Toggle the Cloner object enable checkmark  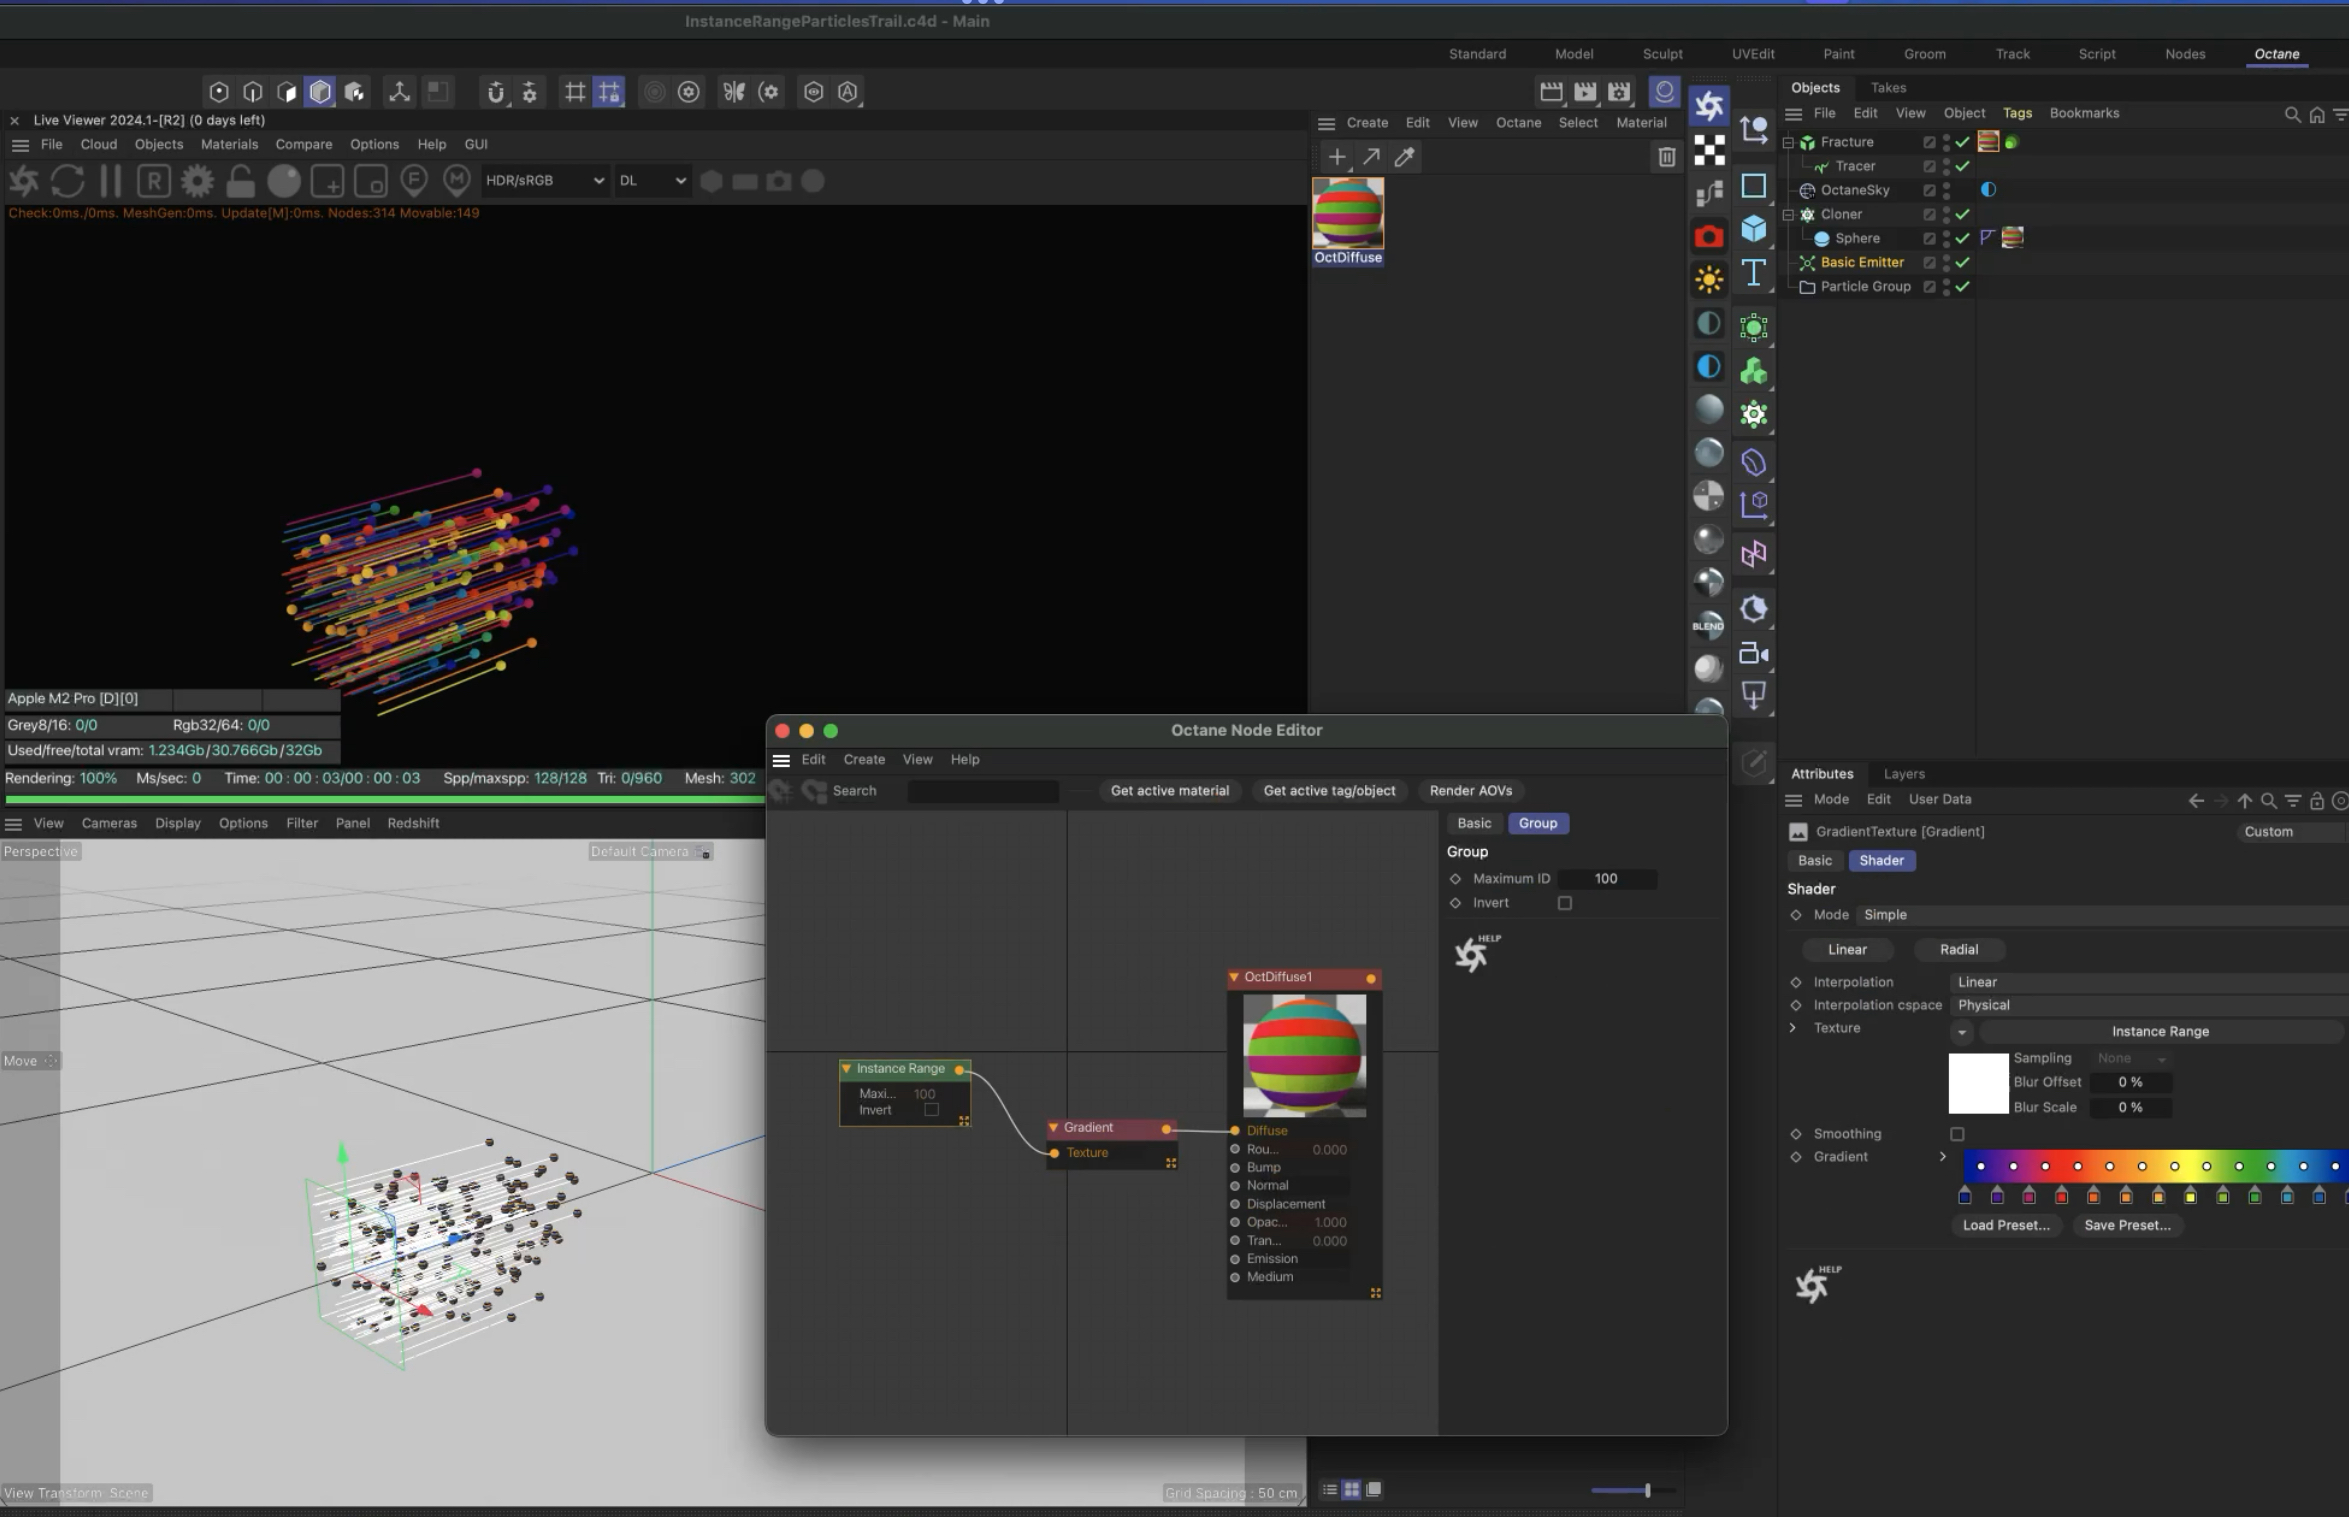tap(1963, 214)
